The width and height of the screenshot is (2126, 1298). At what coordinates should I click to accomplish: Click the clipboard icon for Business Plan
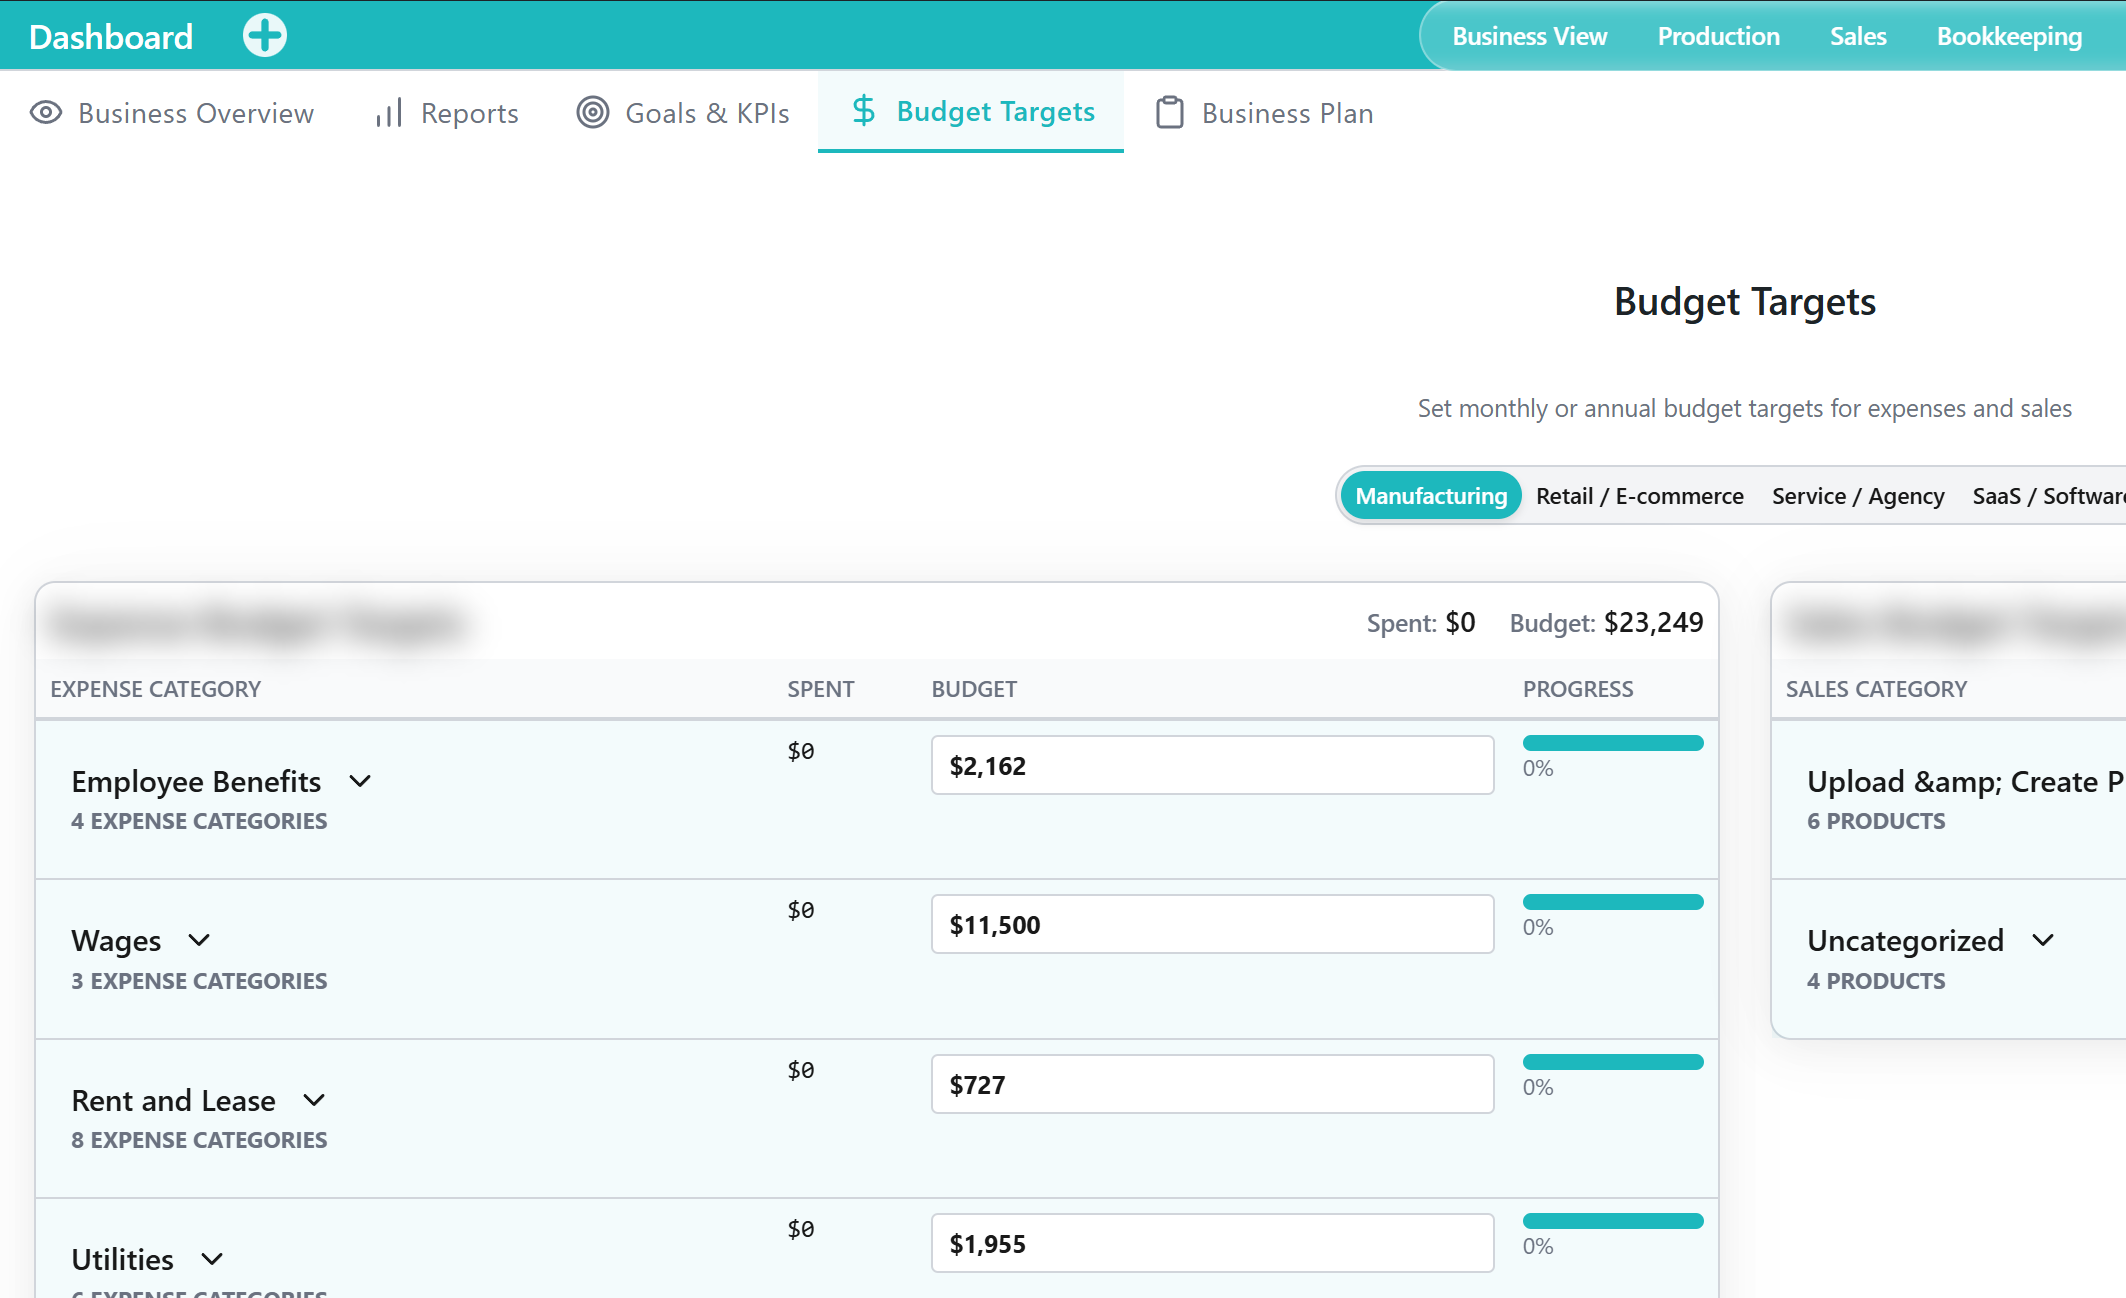1170,112
